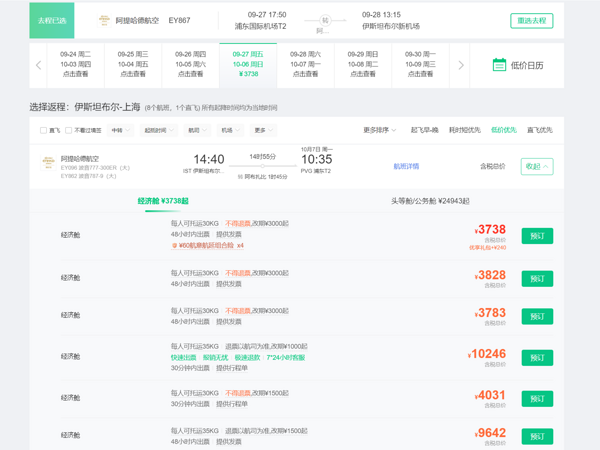
Task: Click the ¥60航意航延组合险 x4 insurance link
Action: 208,246
